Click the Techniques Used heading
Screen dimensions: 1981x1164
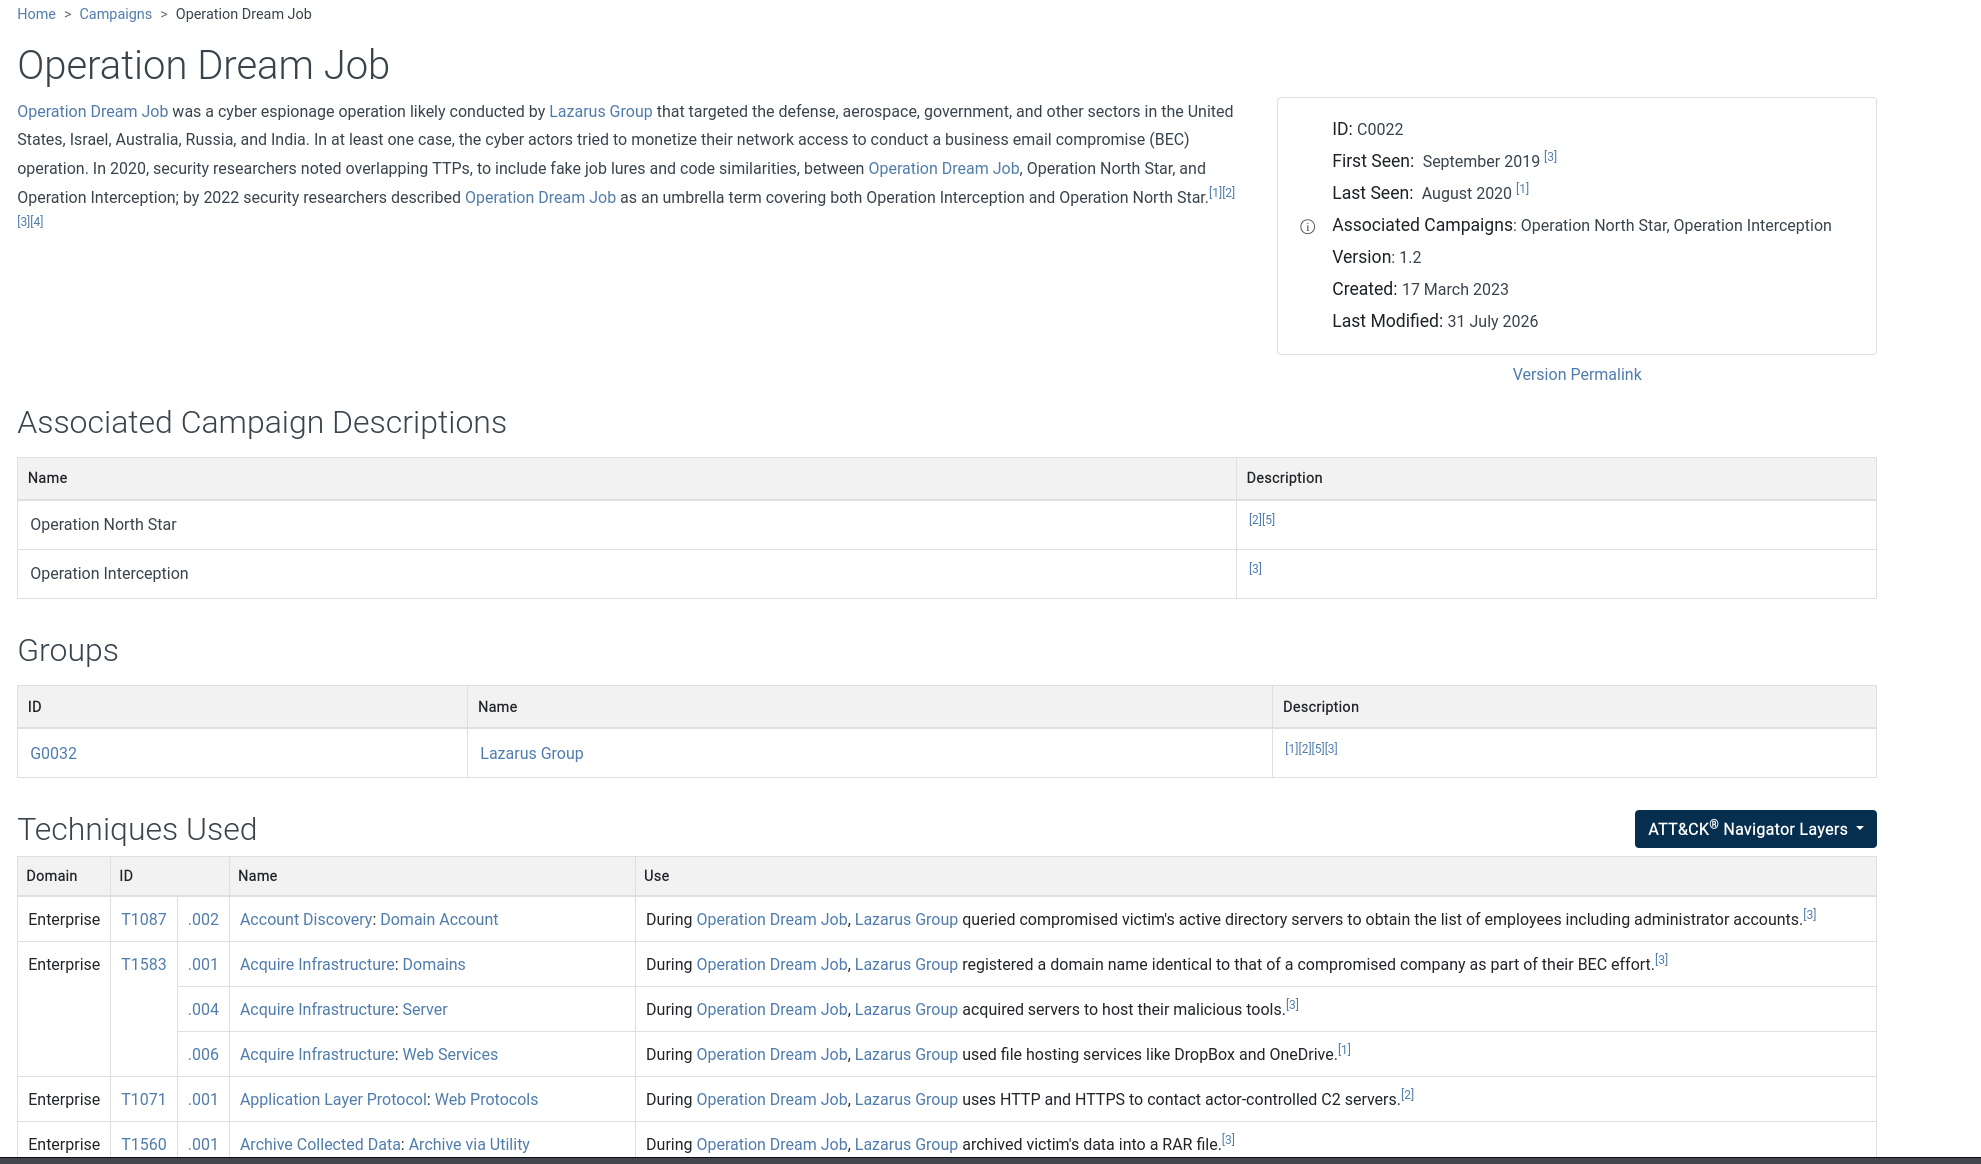[137, 829]
